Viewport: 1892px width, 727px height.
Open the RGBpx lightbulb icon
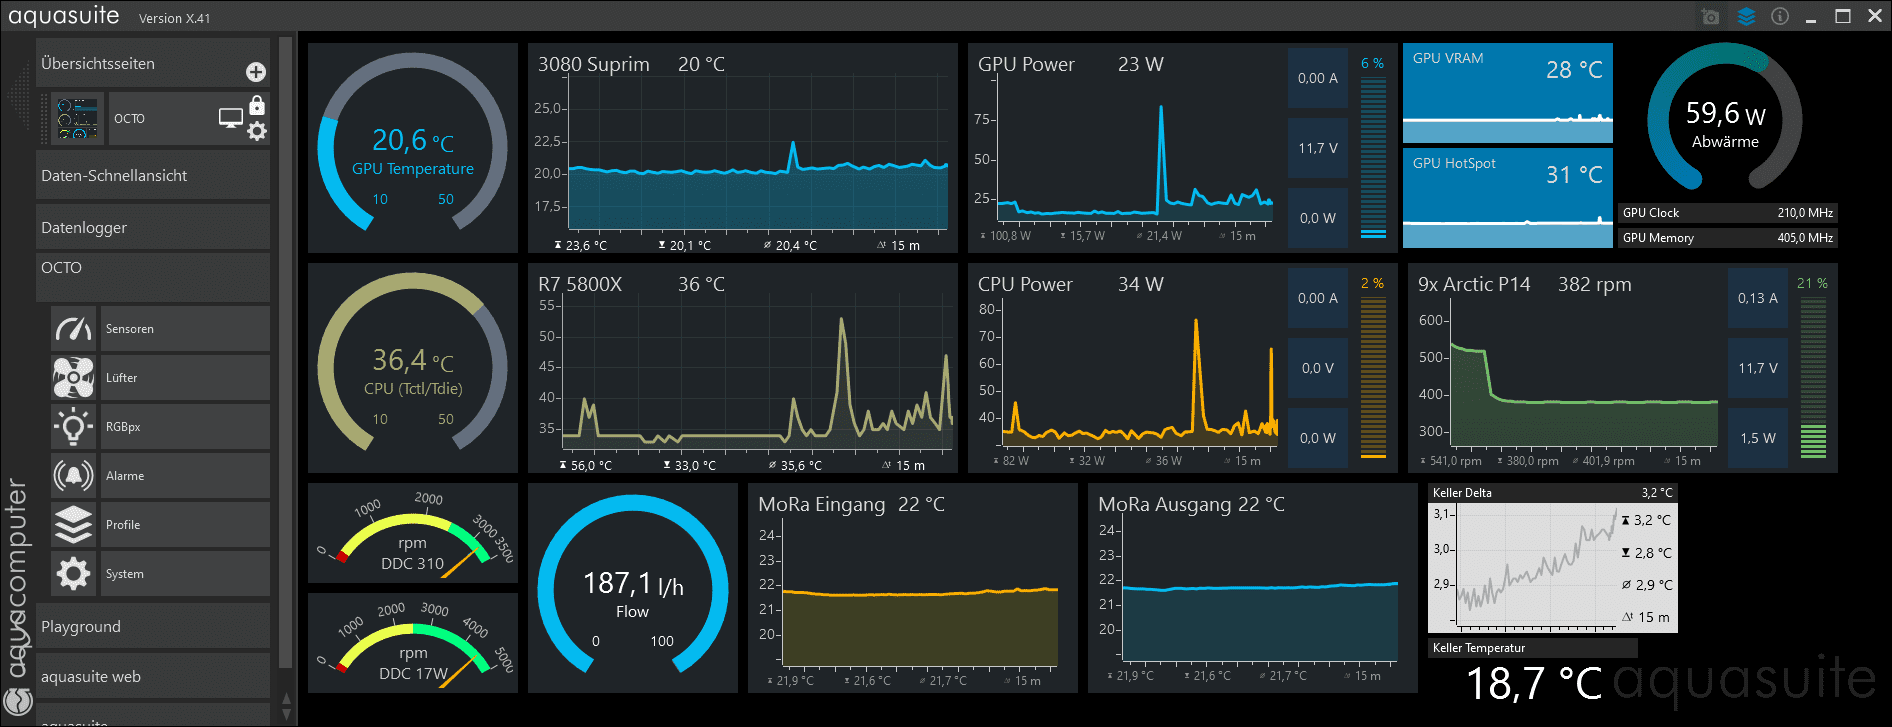point(73,426)
